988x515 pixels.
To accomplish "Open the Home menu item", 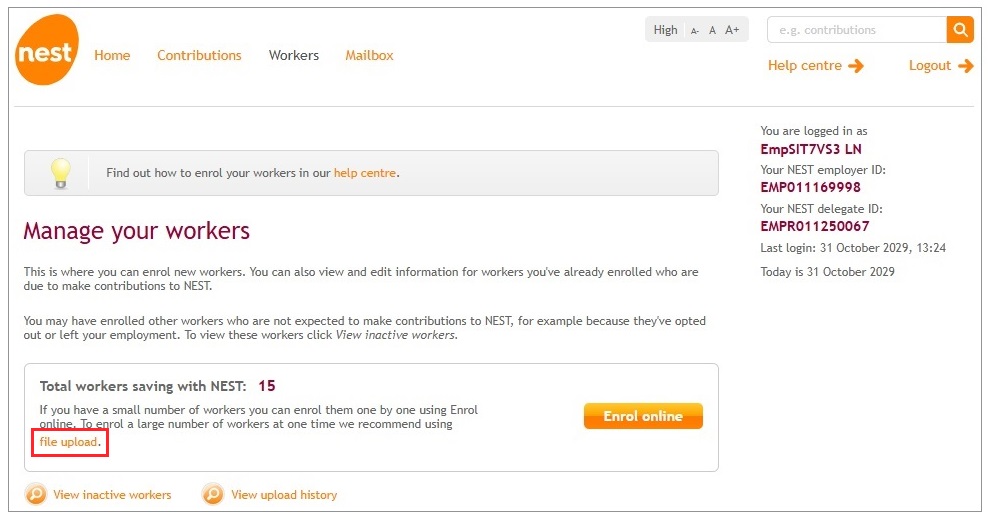I will click(x=112, y=55).
